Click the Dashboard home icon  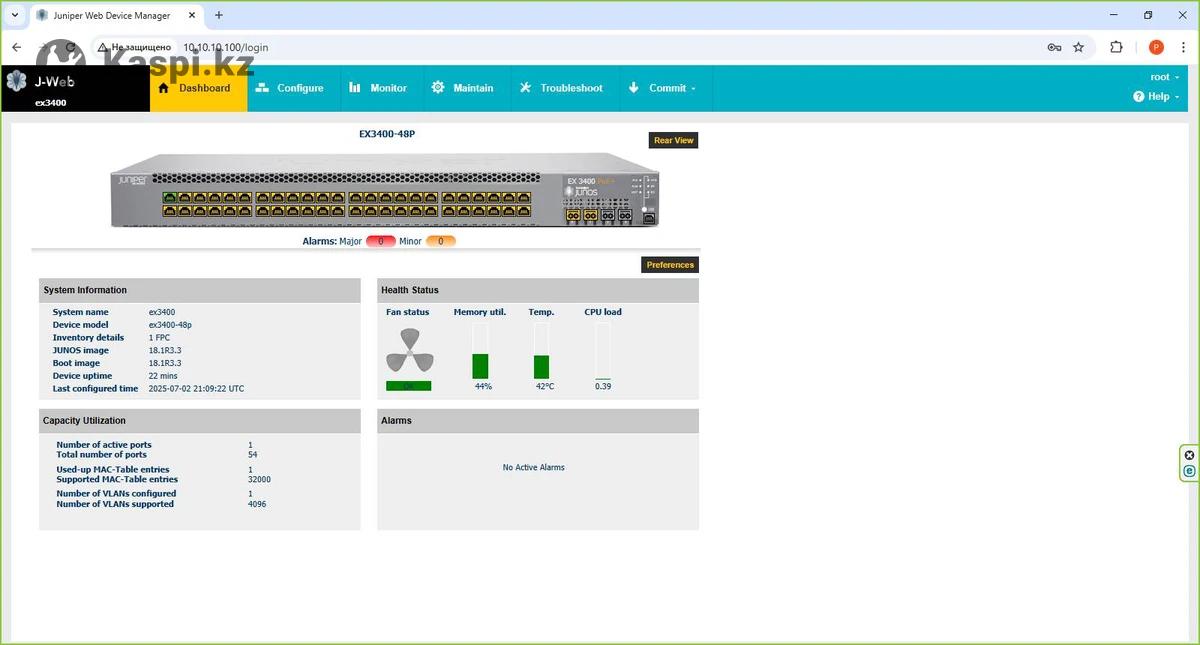click(x=164, y=88)
